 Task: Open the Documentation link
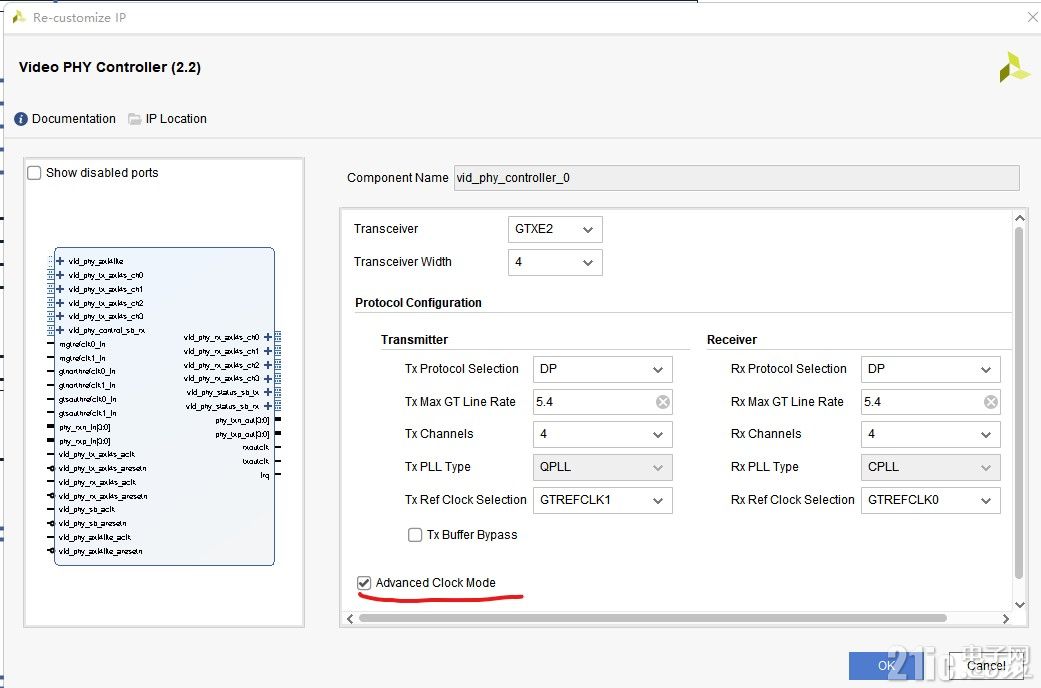point(74,119)
